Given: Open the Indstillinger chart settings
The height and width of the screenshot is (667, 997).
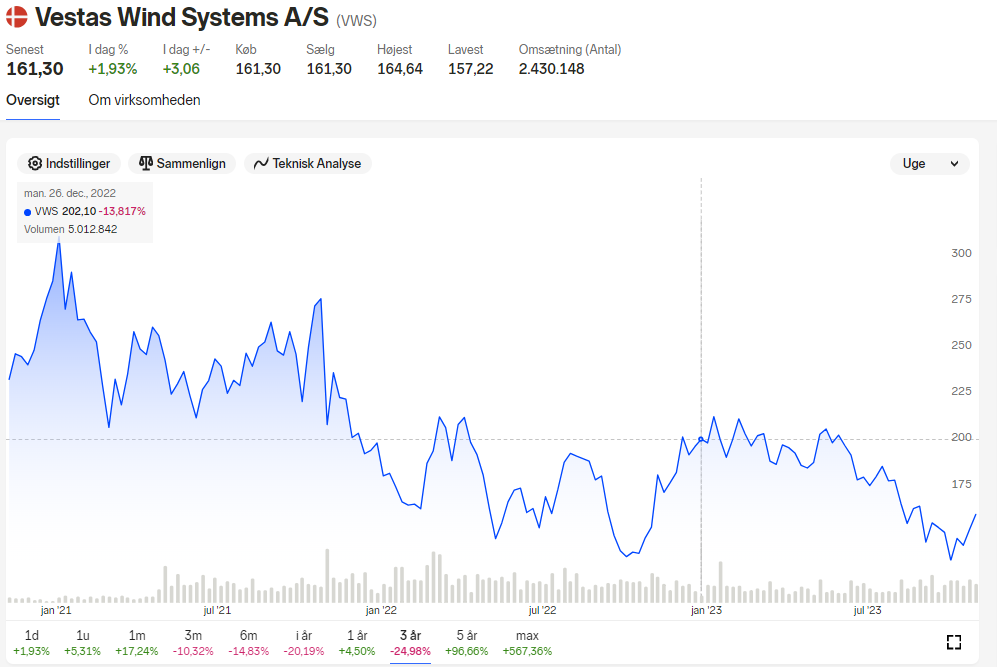Looking at the screenshot, I should (69, 163).
